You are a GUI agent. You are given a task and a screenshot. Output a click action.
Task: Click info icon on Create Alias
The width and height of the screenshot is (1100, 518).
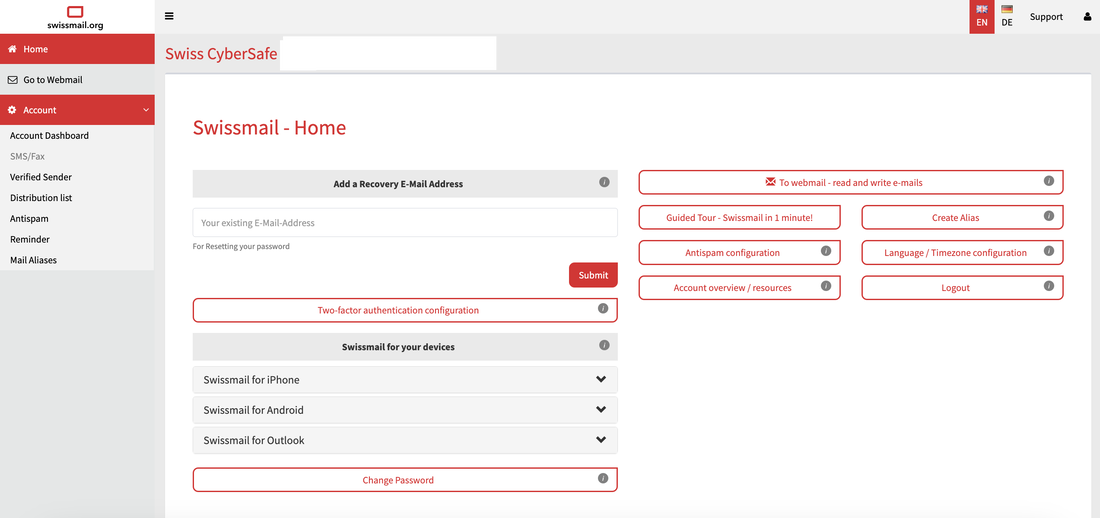pos(1049,216)
